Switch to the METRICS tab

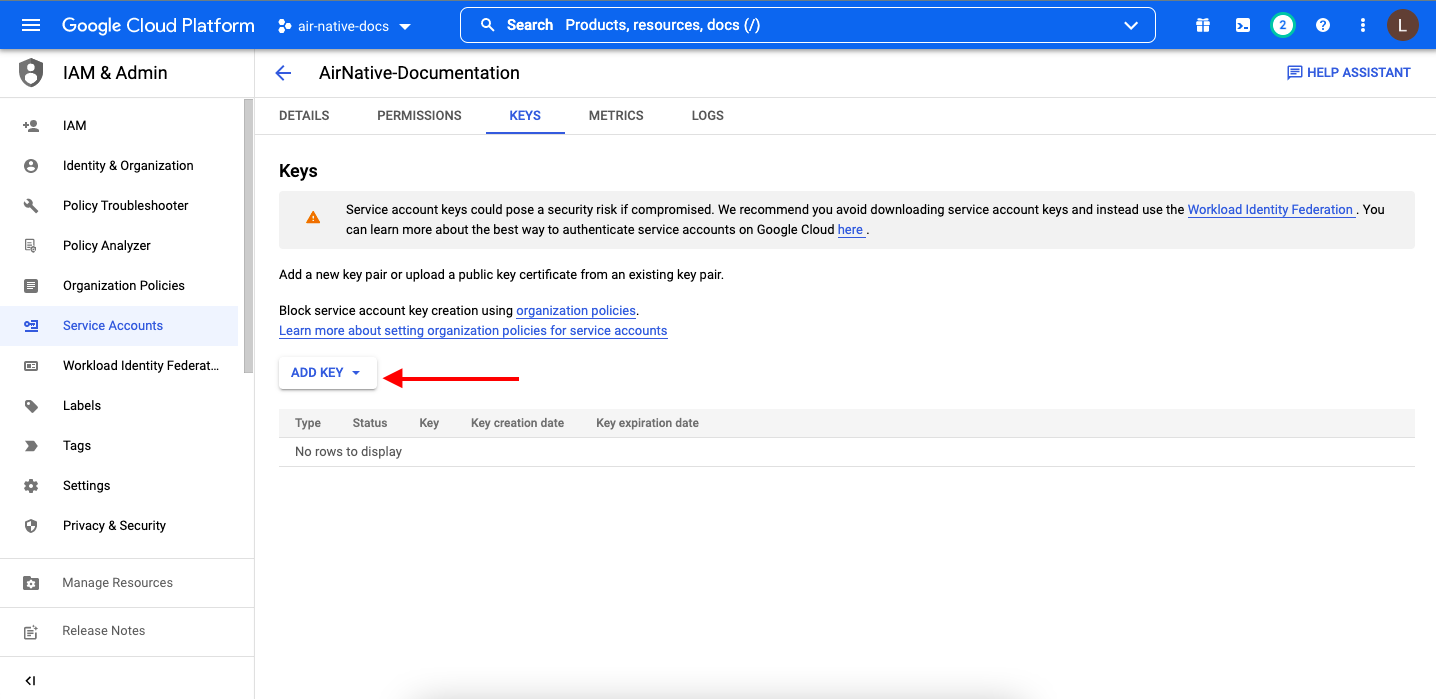[x=616, y=116]
